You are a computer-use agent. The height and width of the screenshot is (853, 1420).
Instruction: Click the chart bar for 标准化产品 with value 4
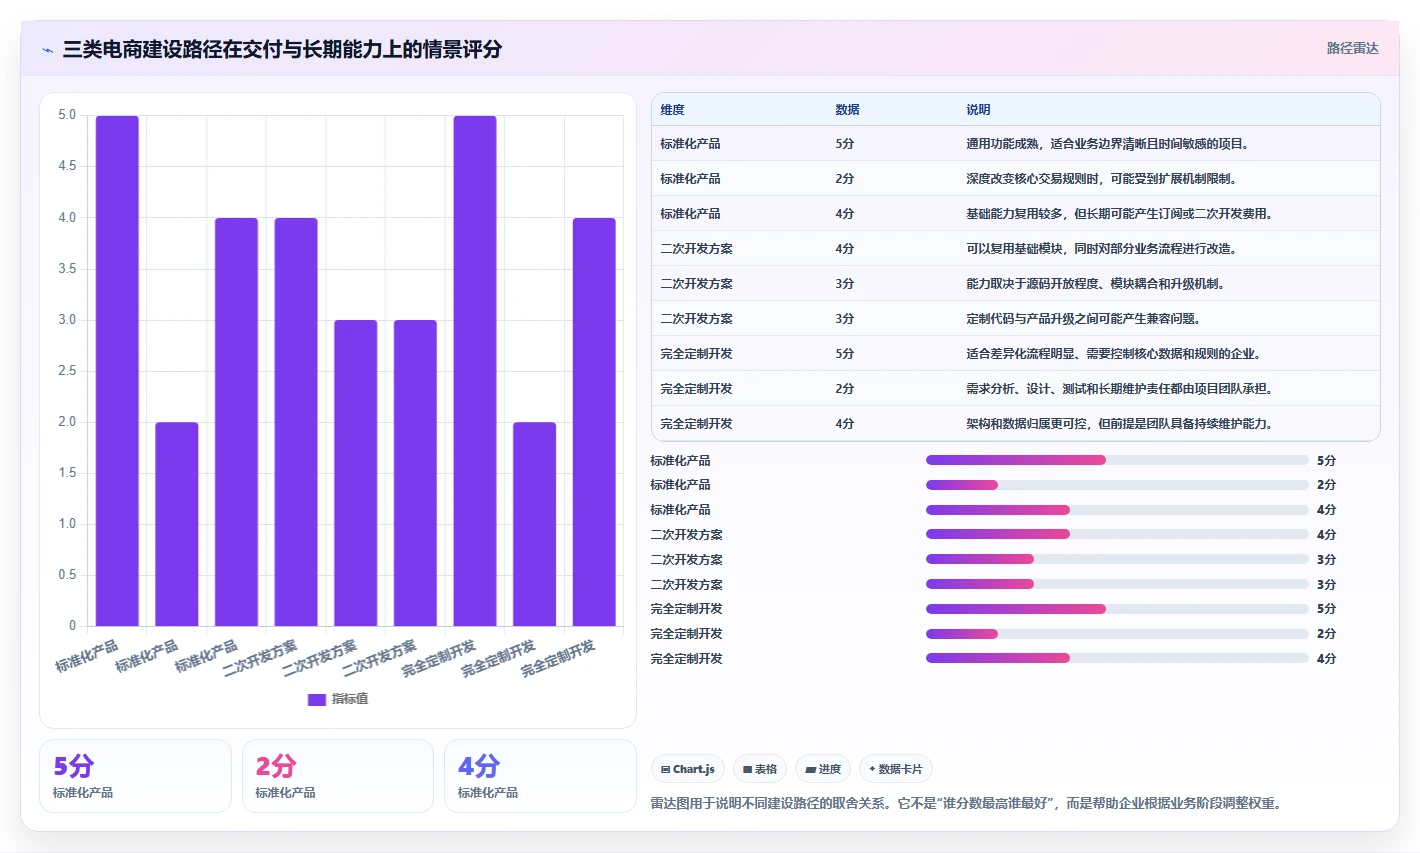tap(236, 422)
